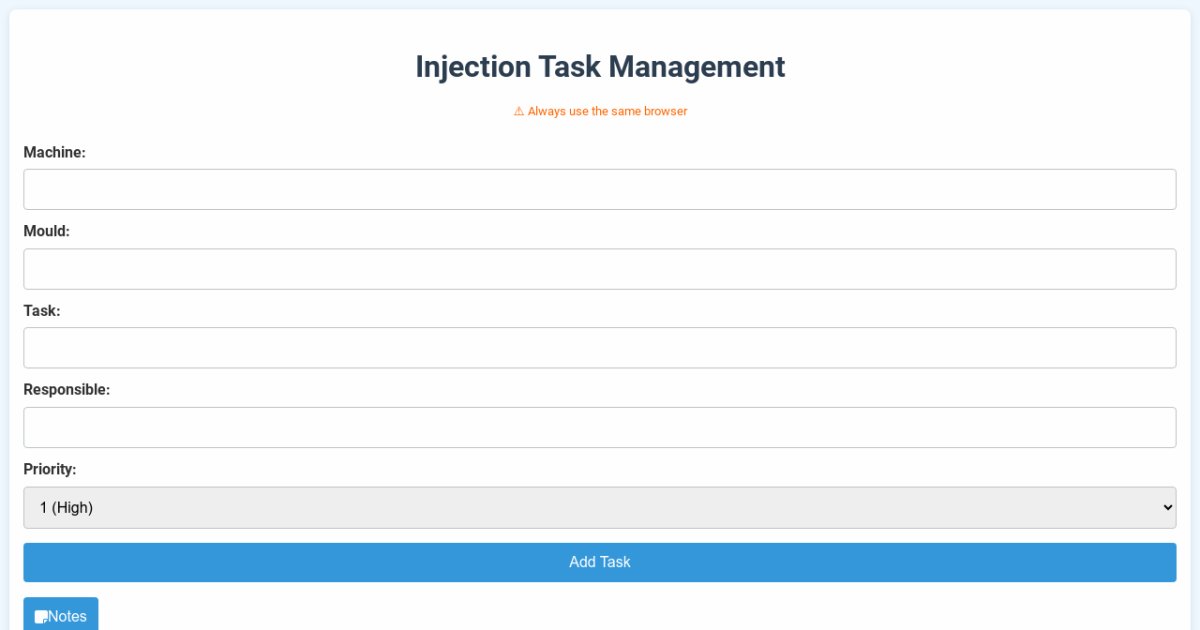The width and height of the screenshot is (1200, 630).
Task: Click the "Task:" field label
Action: 42,311
